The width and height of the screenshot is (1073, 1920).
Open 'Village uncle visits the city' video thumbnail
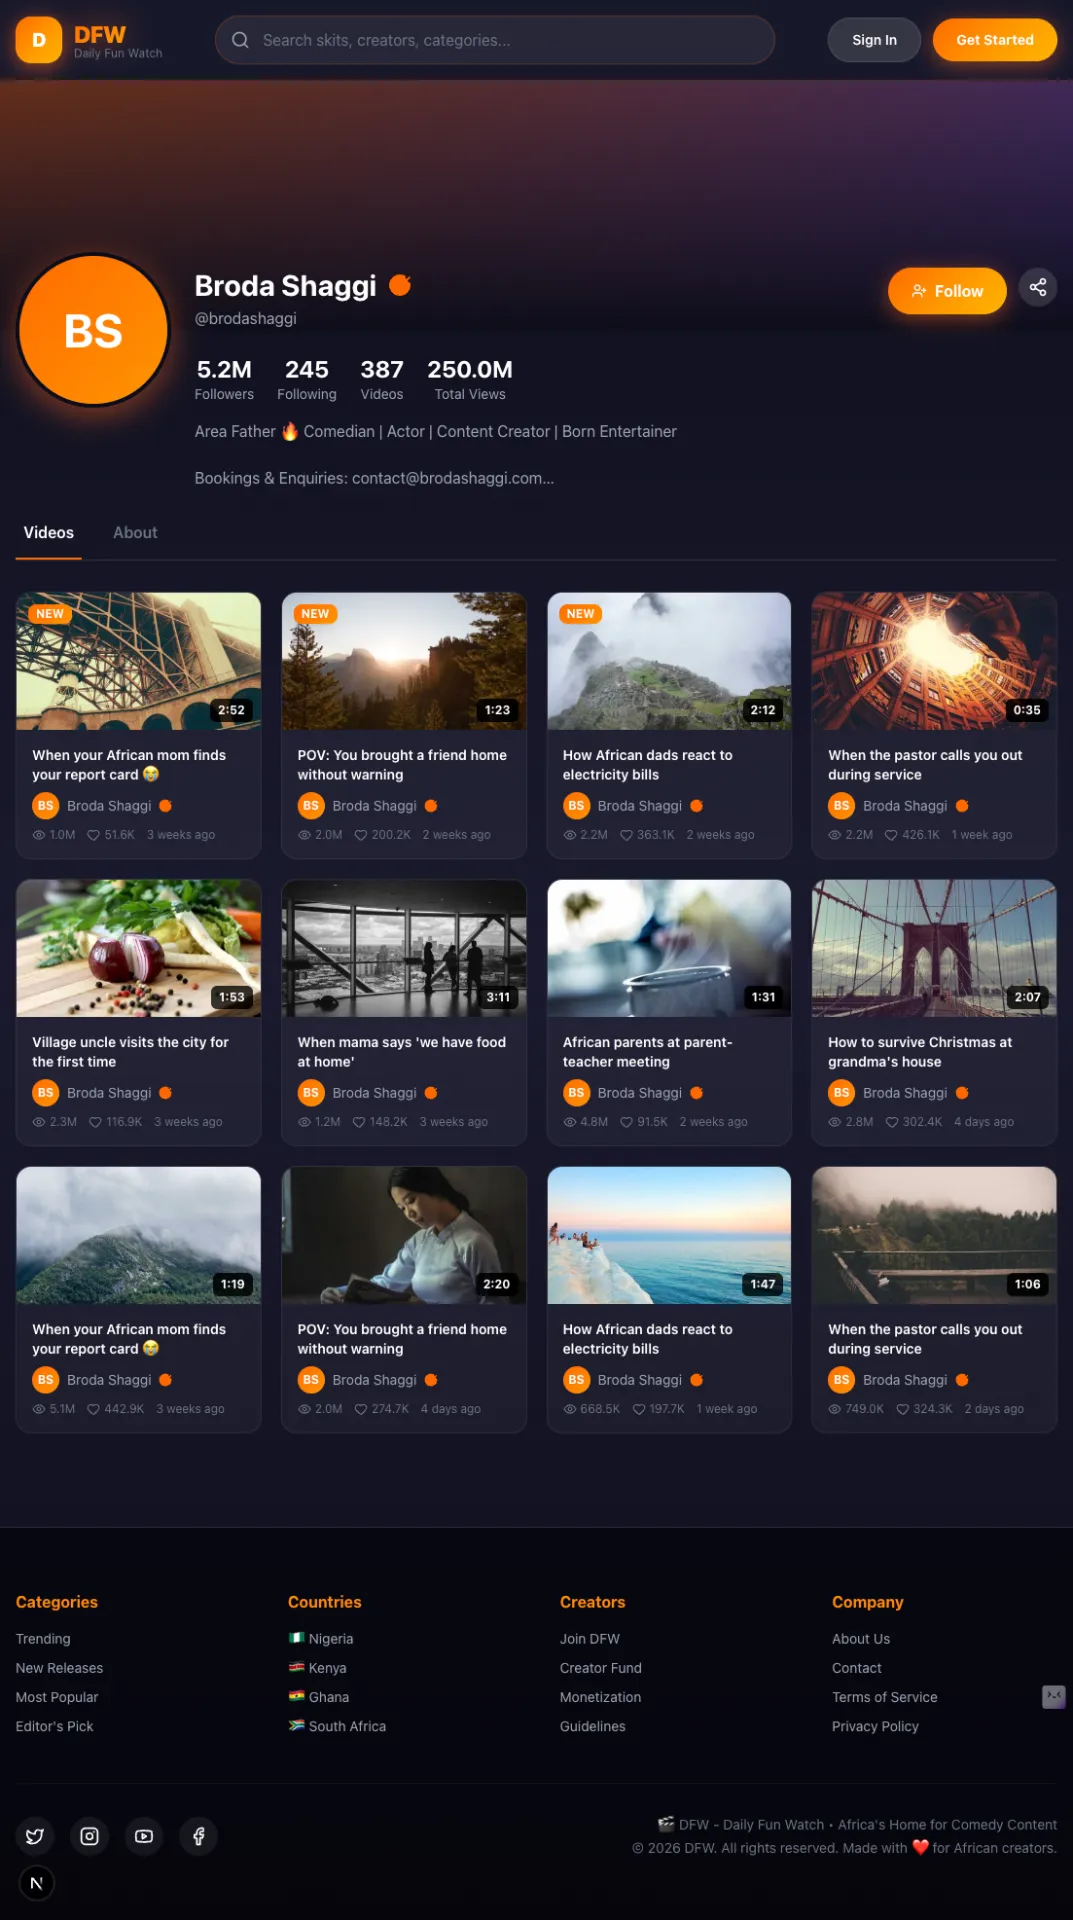(139, 948)
